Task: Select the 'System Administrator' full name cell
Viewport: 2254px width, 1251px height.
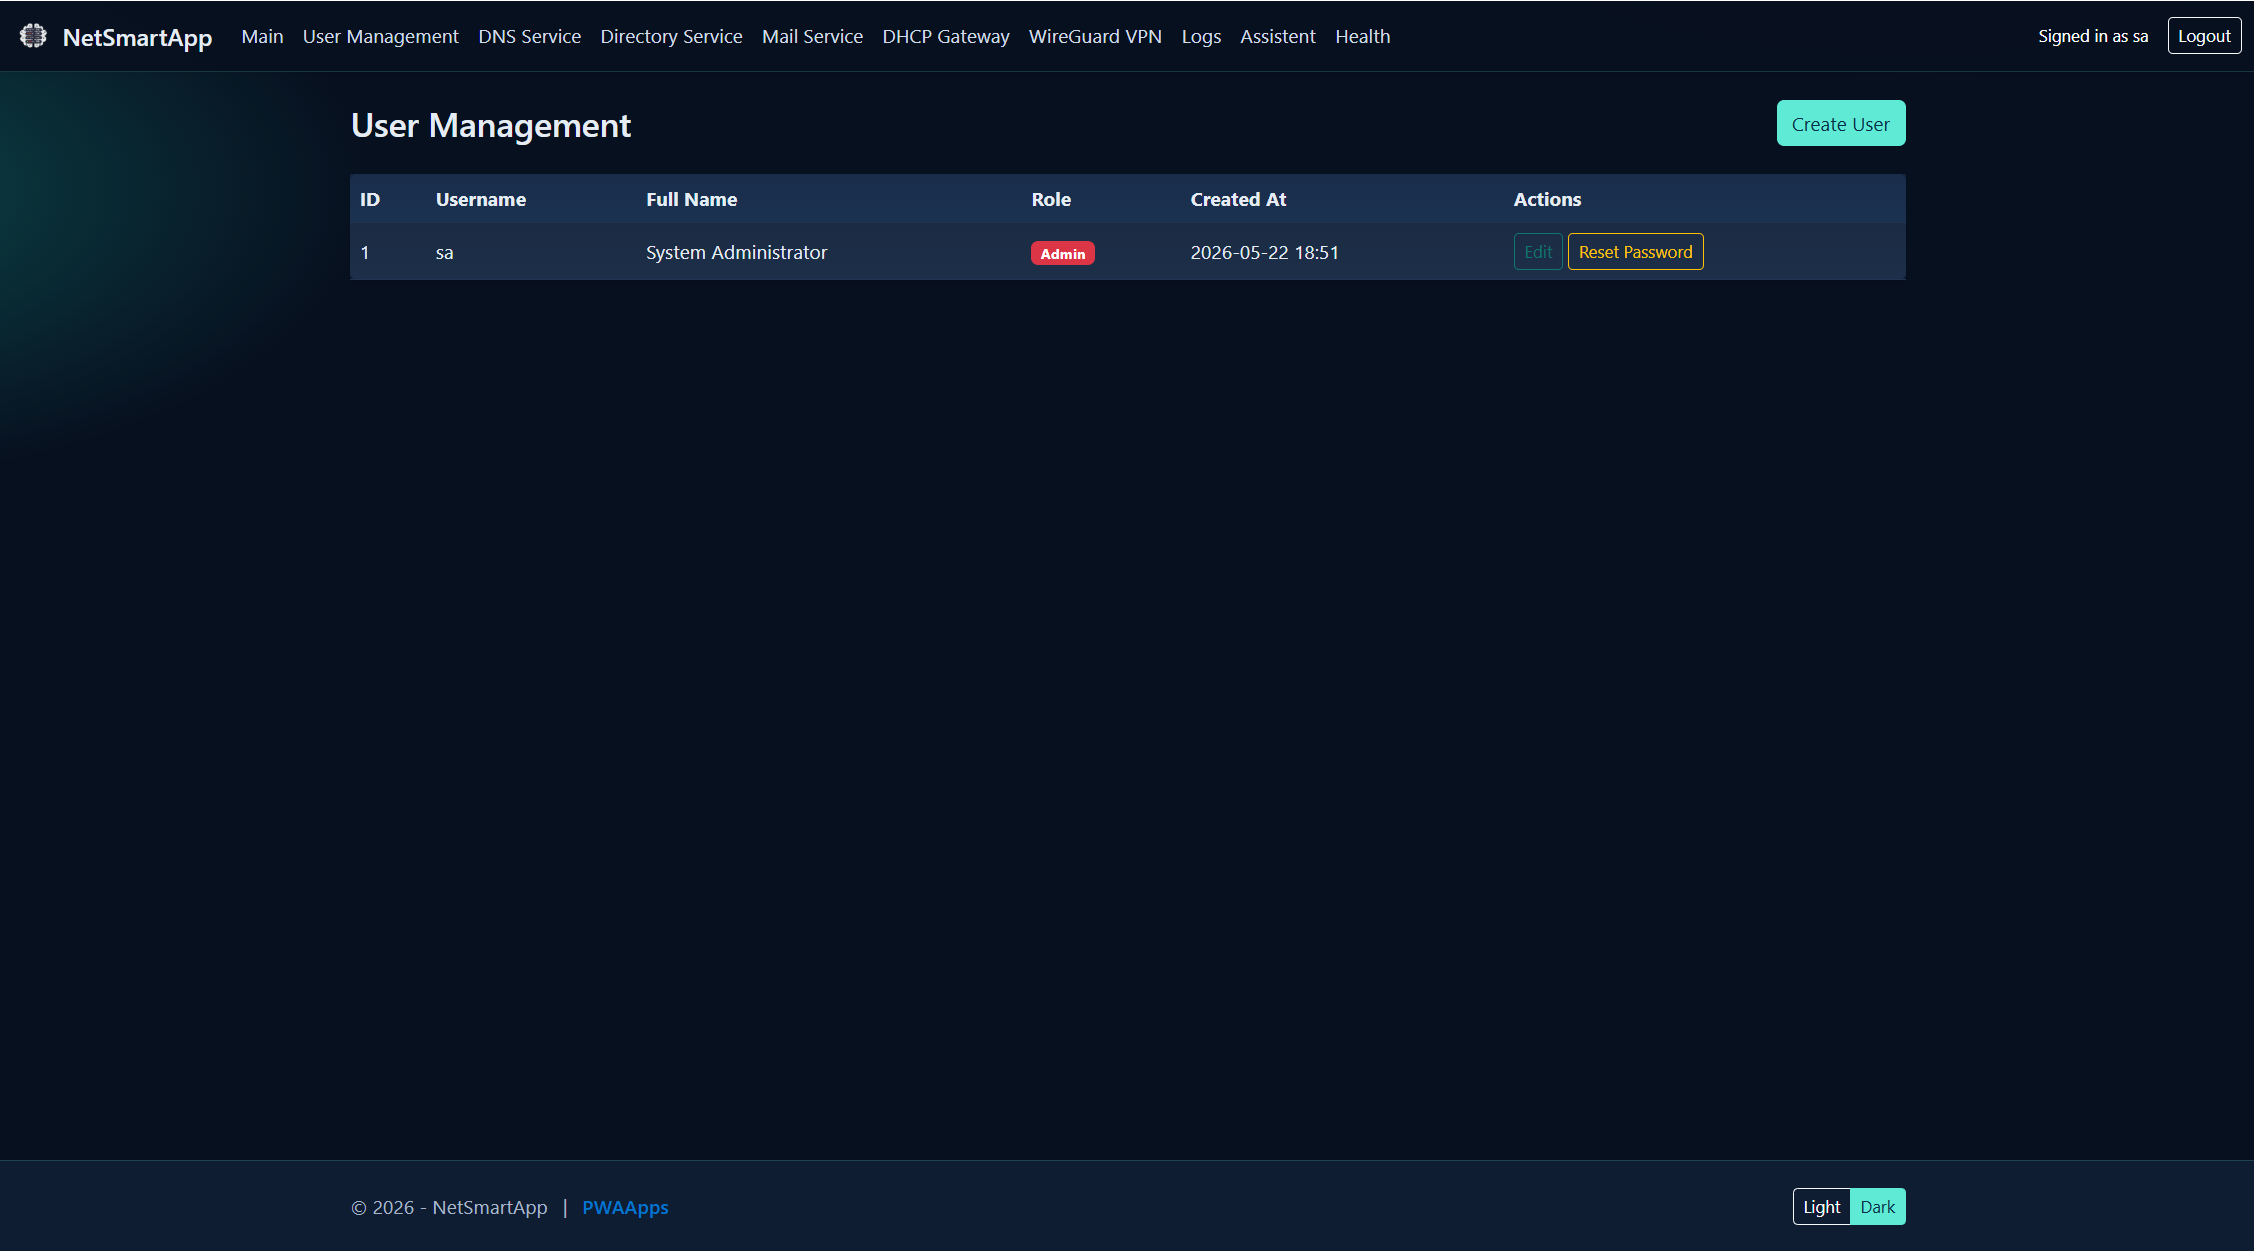Action: [736, 252]
